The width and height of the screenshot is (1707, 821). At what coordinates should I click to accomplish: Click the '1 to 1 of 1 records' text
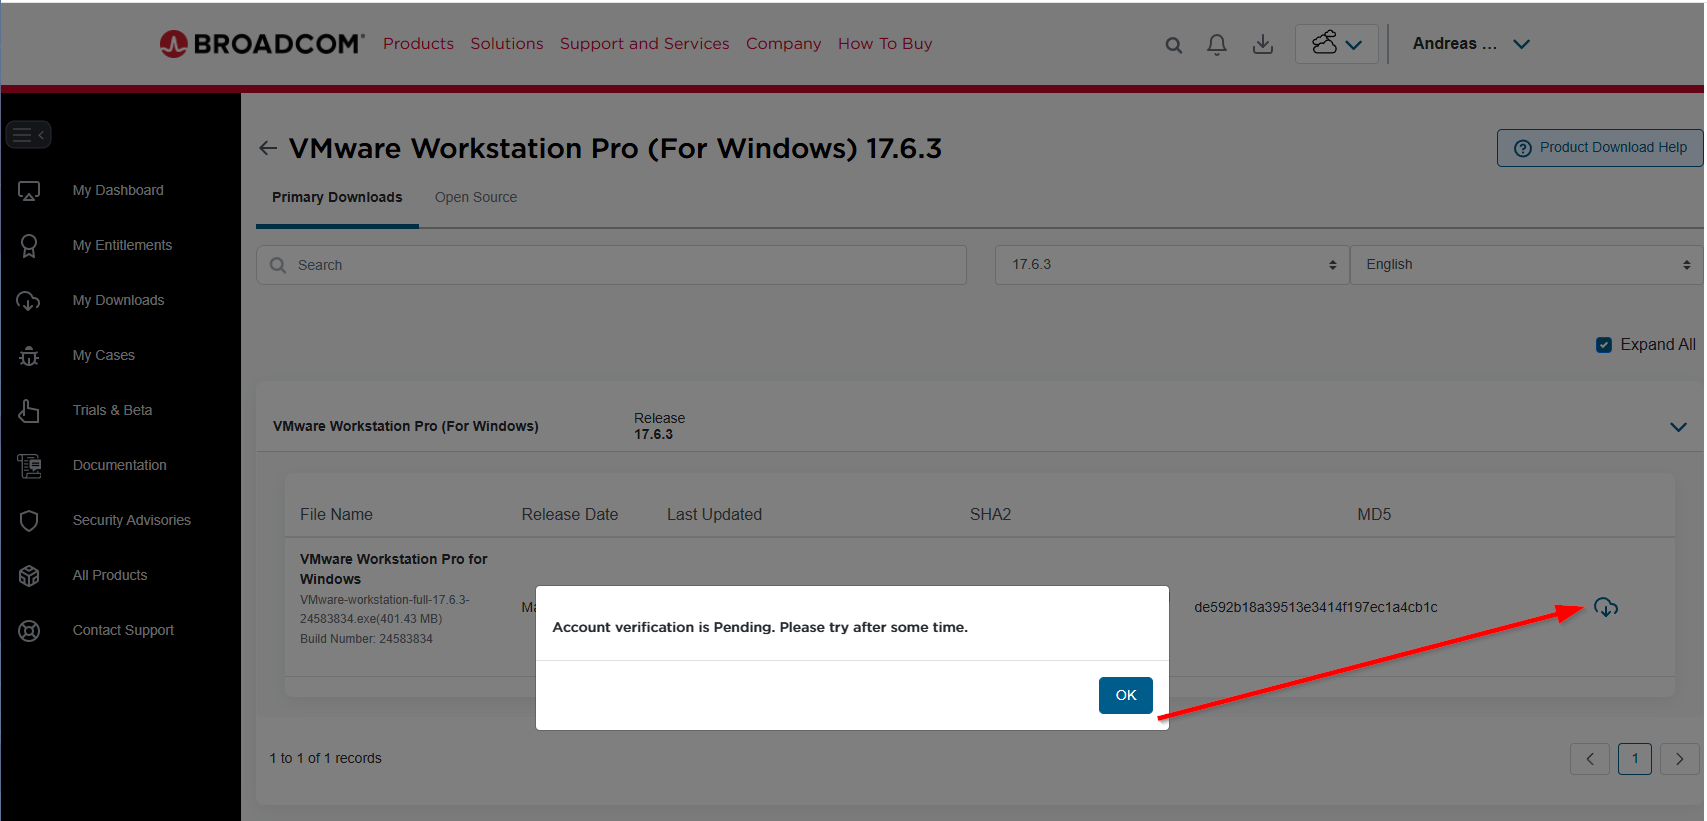point(325,759)
